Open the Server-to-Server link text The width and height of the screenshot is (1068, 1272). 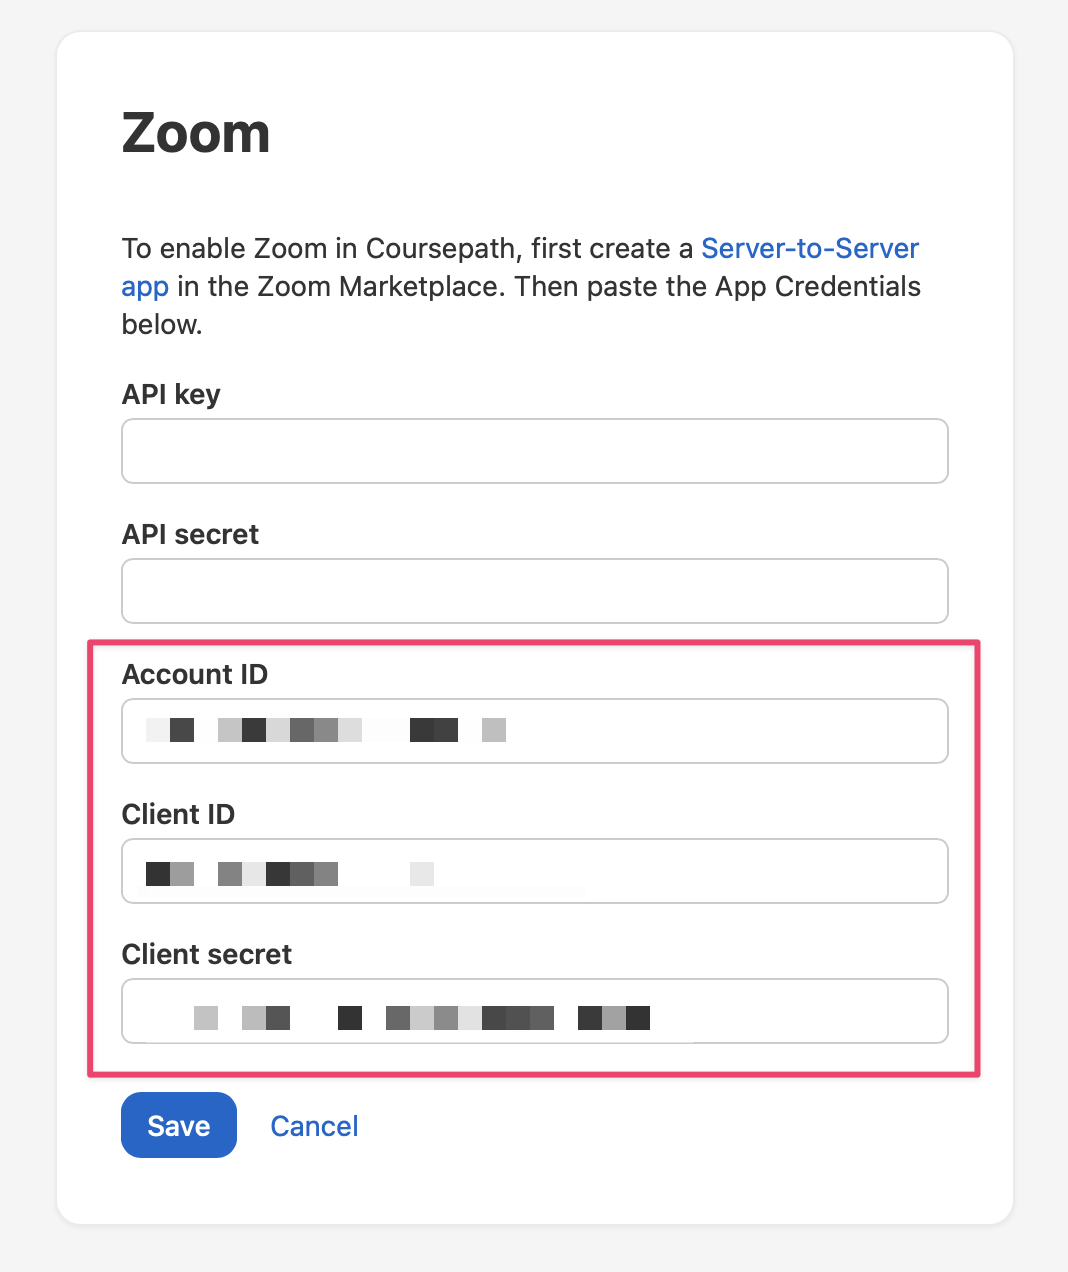810,248
